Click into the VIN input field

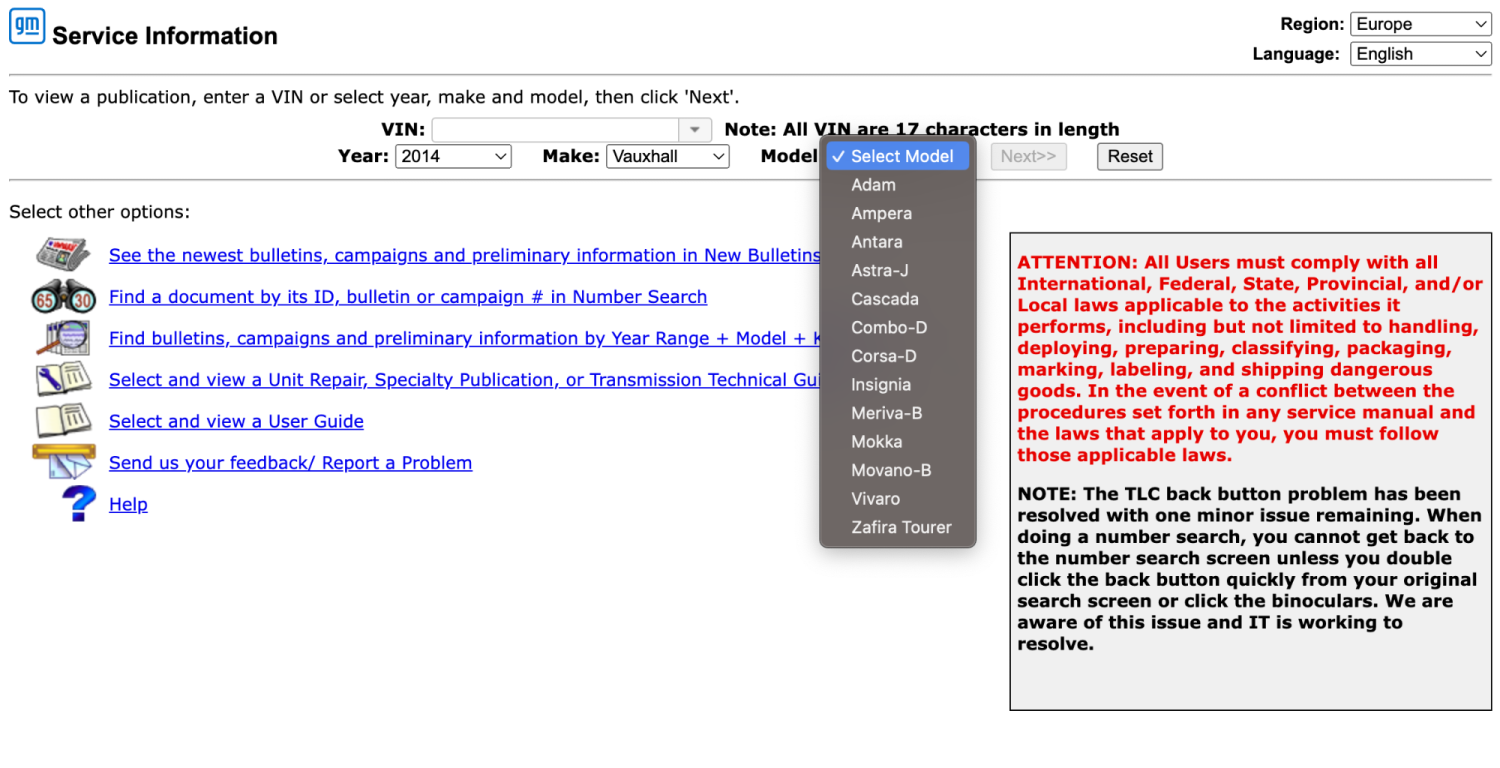(555, 130)
